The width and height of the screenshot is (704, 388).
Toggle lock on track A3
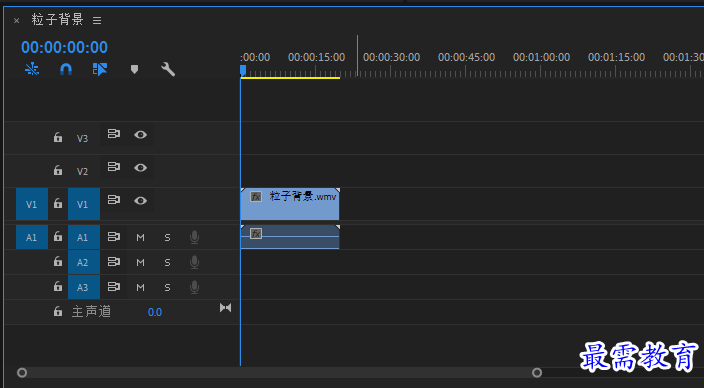tap(58, 286)
